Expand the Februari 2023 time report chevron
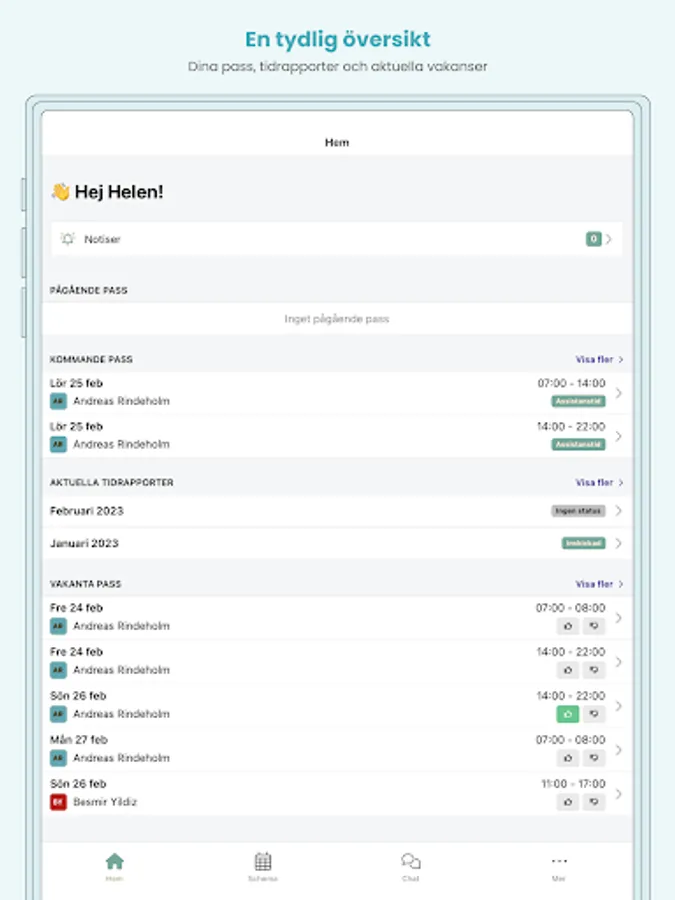The width and height of the screenshot is (675, 900). [x=619, y=511]
